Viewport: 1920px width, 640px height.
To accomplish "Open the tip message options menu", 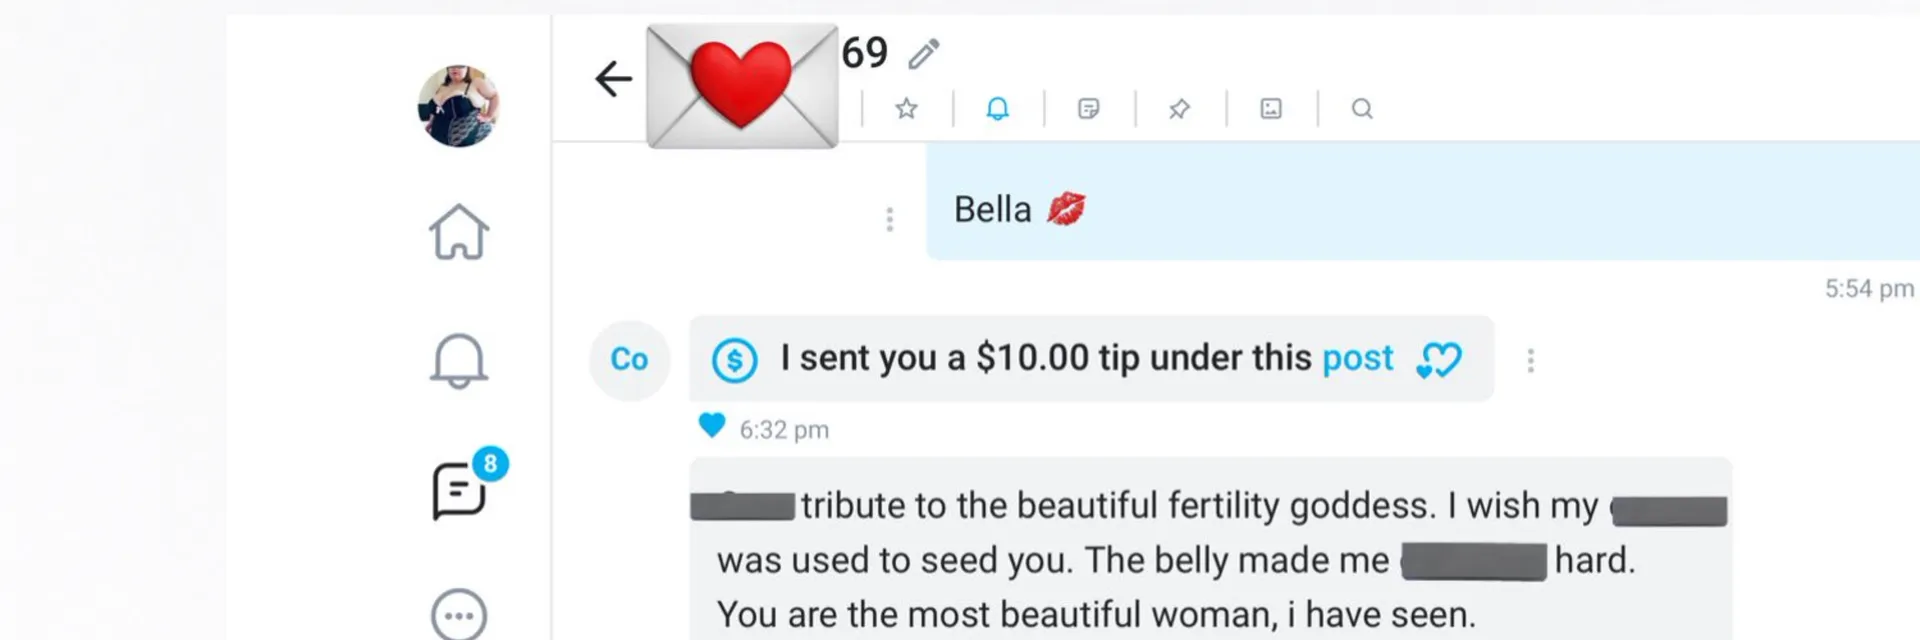I will point(1531,359).
